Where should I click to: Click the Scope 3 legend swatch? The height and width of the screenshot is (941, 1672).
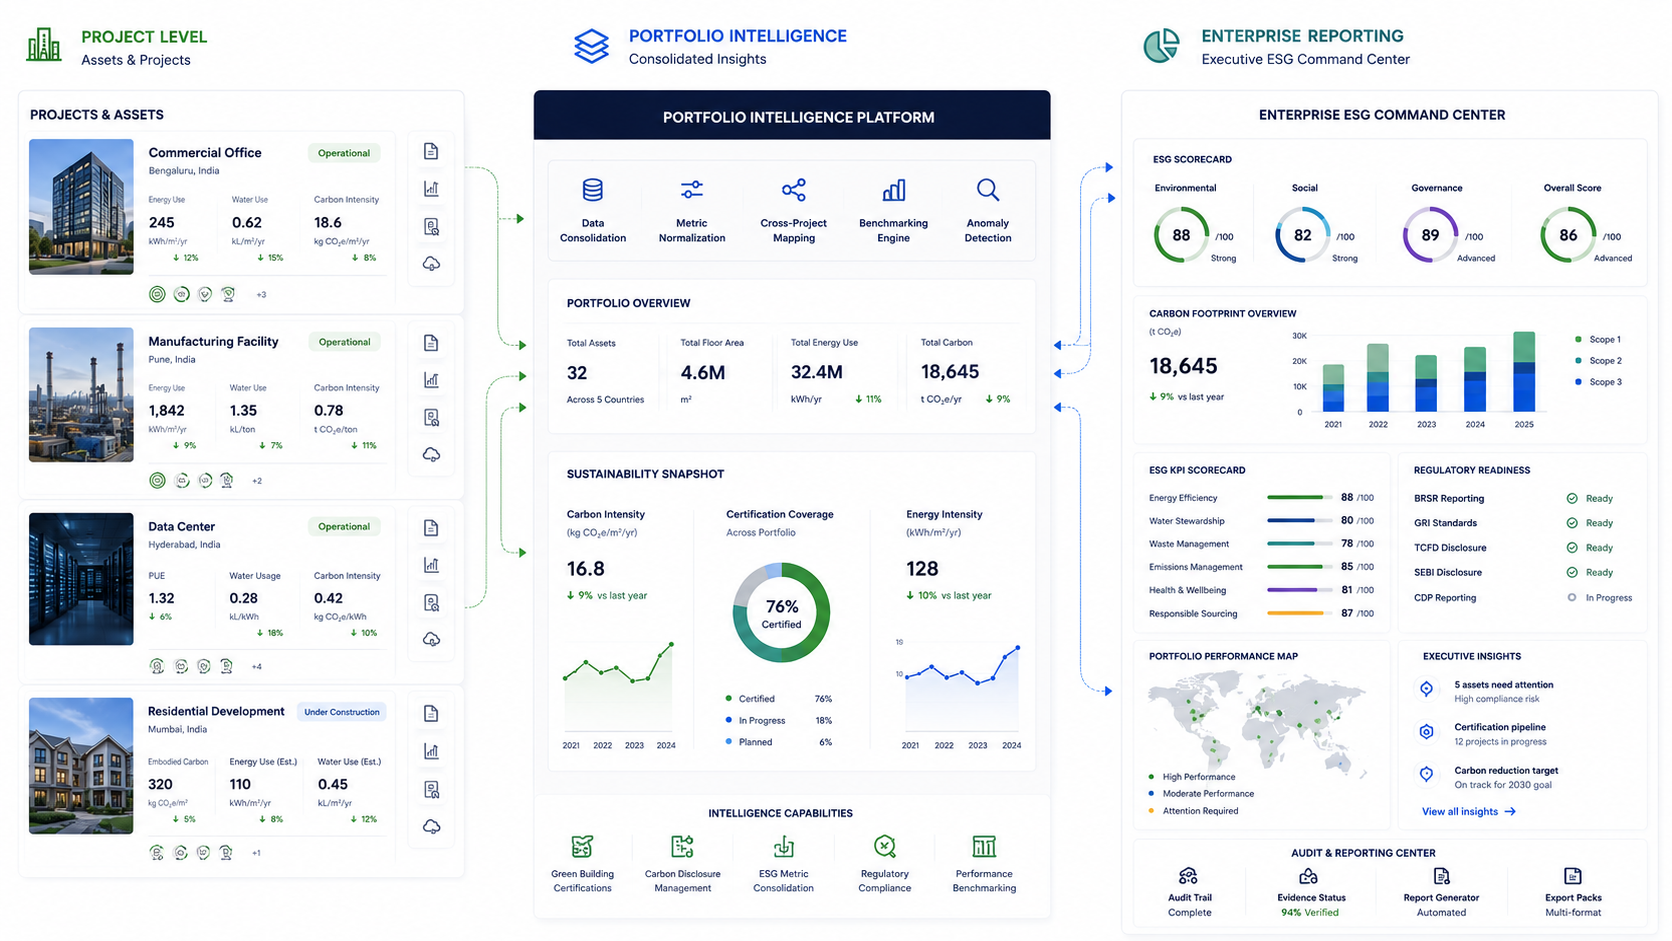1578,382
